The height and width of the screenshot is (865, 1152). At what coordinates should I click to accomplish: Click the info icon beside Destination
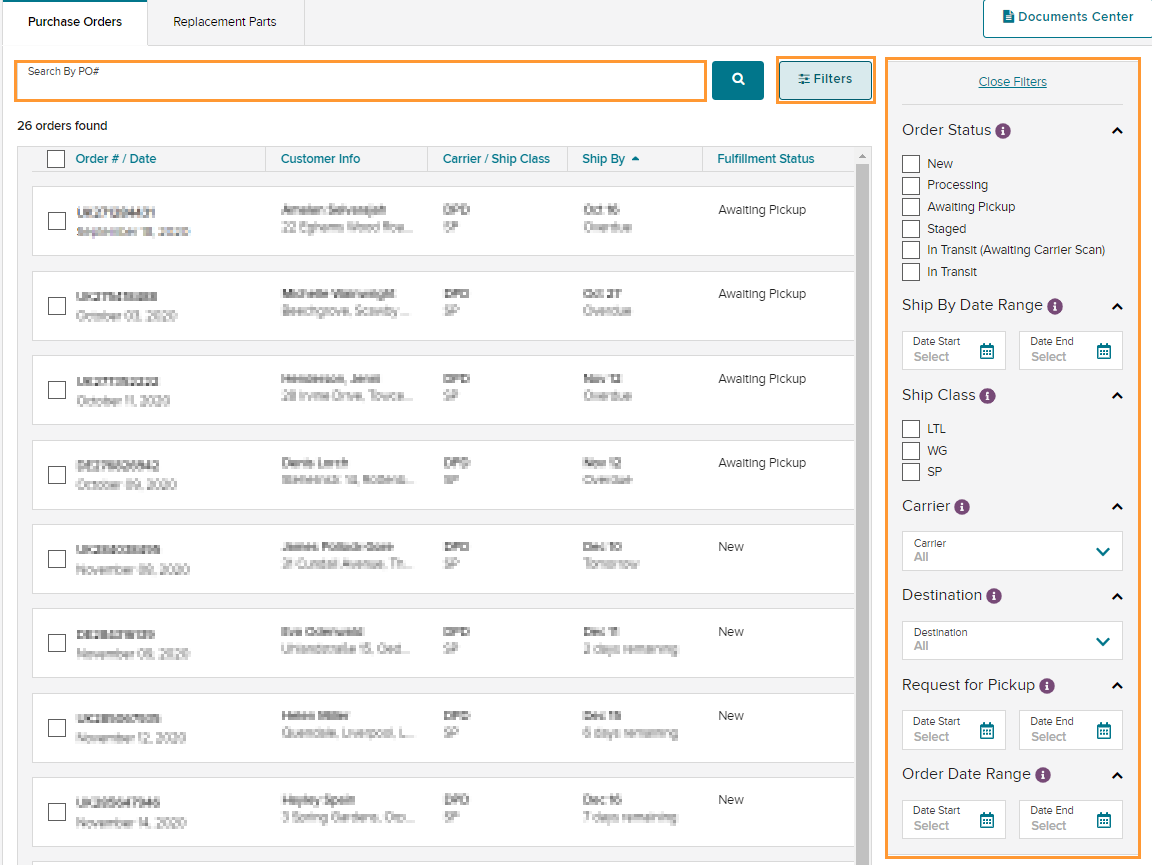996,595
